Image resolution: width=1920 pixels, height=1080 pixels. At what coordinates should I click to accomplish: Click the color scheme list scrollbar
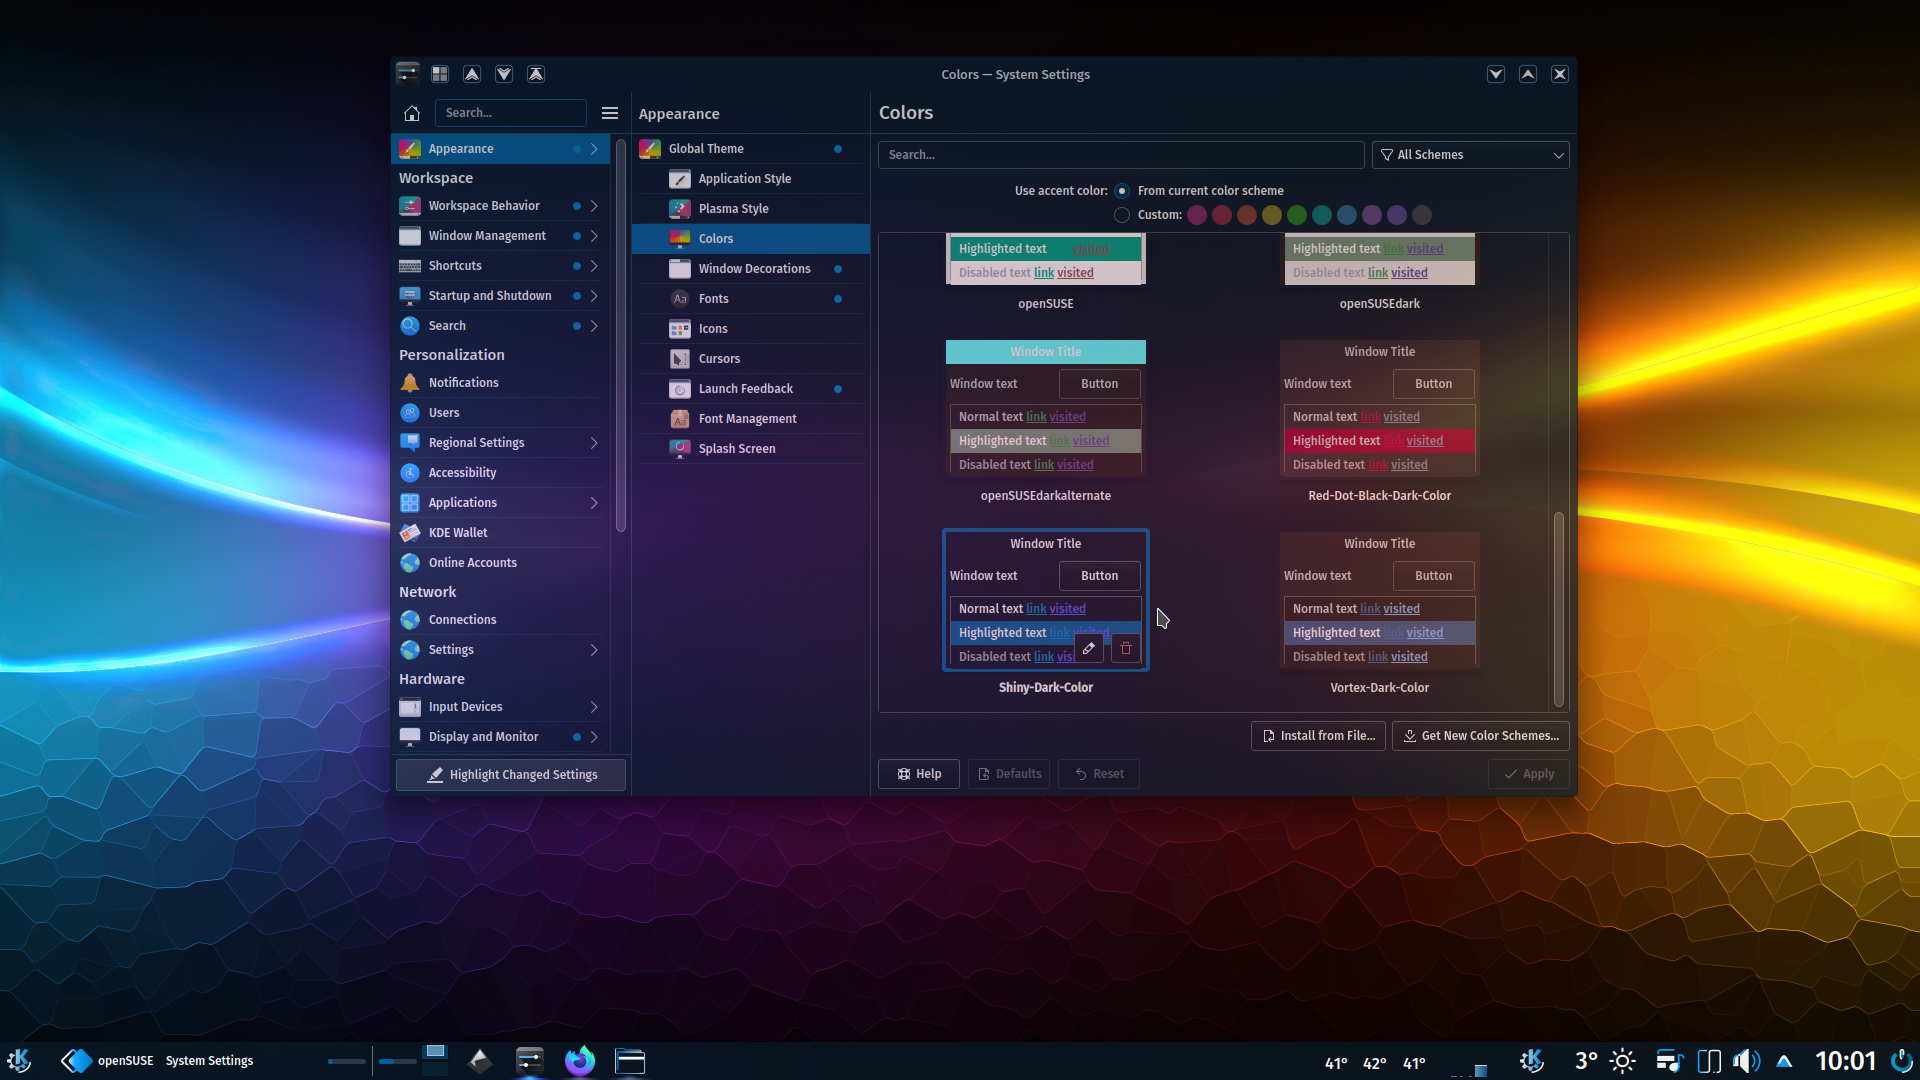(x=1558, y=608)
